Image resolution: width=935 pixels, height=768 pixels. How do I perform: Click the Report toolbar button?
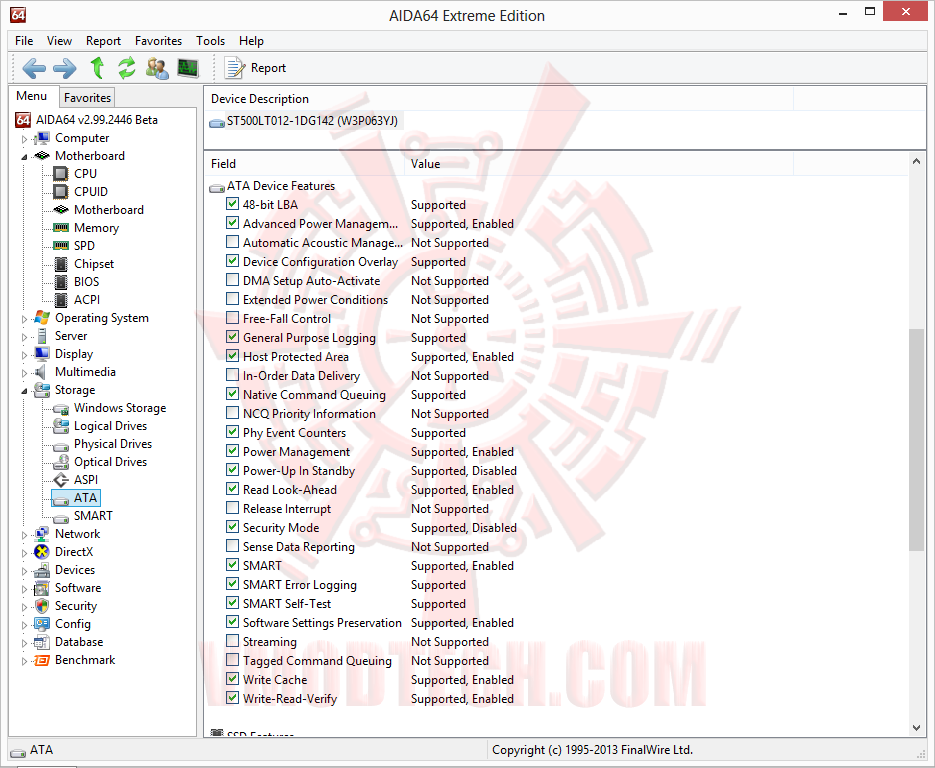point(255,68)
